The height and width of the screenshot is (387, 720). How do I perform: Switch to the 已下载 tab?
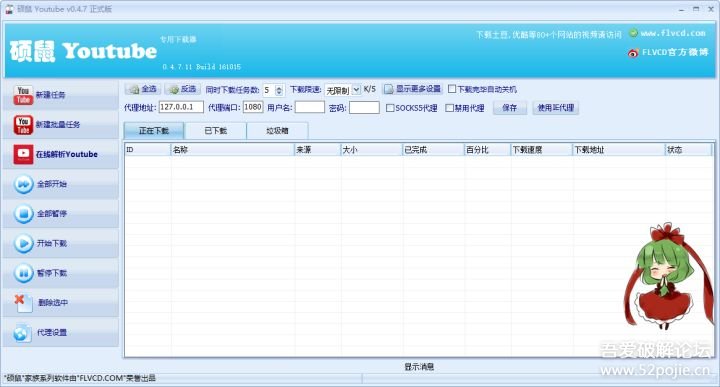coord(215,131)
